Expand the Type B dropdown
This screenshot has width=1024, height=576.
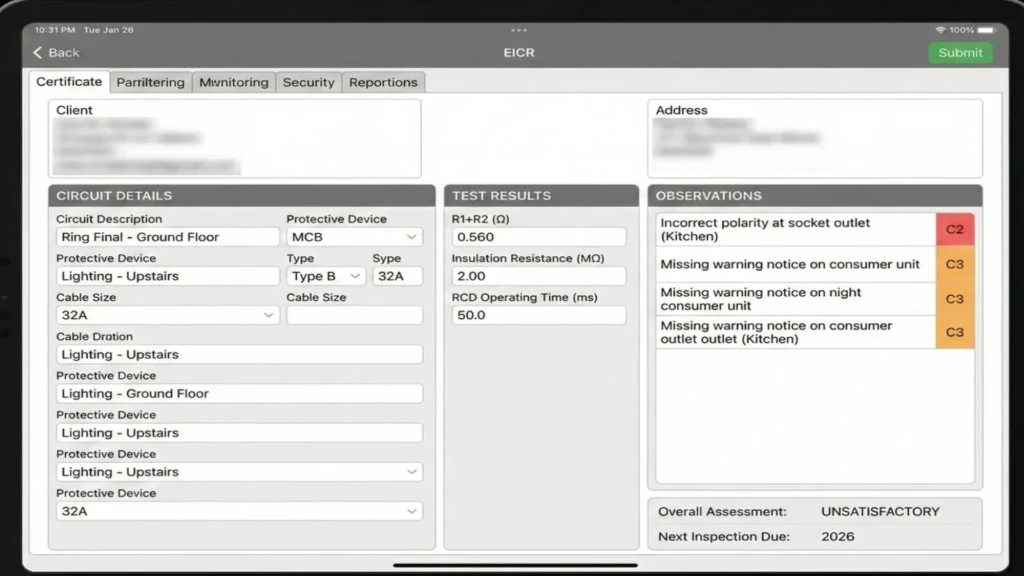(325, 276)
